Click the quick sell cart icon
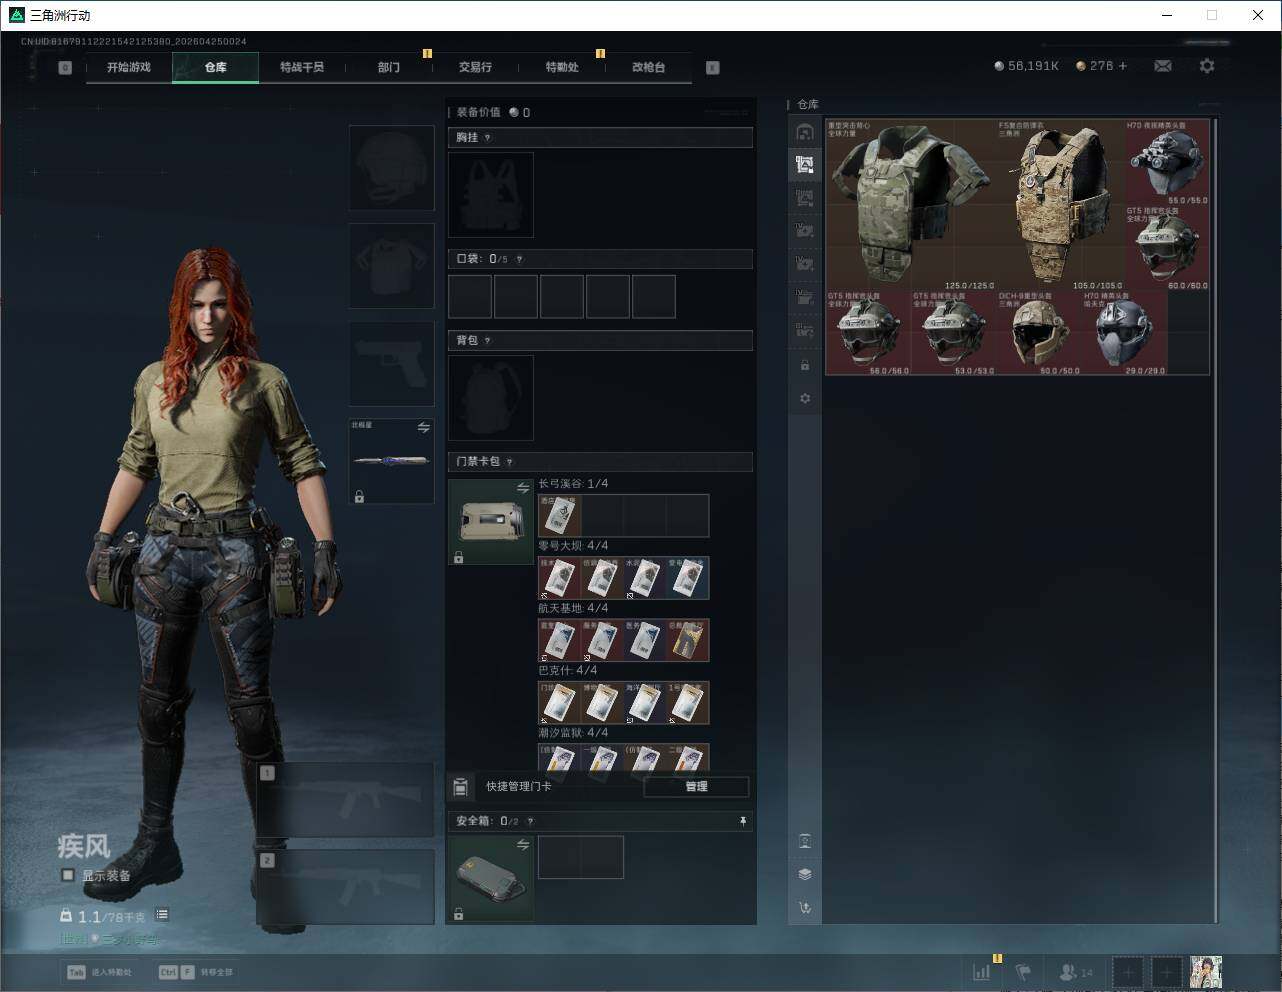This screenshot has height=992, width=1282. tap(805, 908)
